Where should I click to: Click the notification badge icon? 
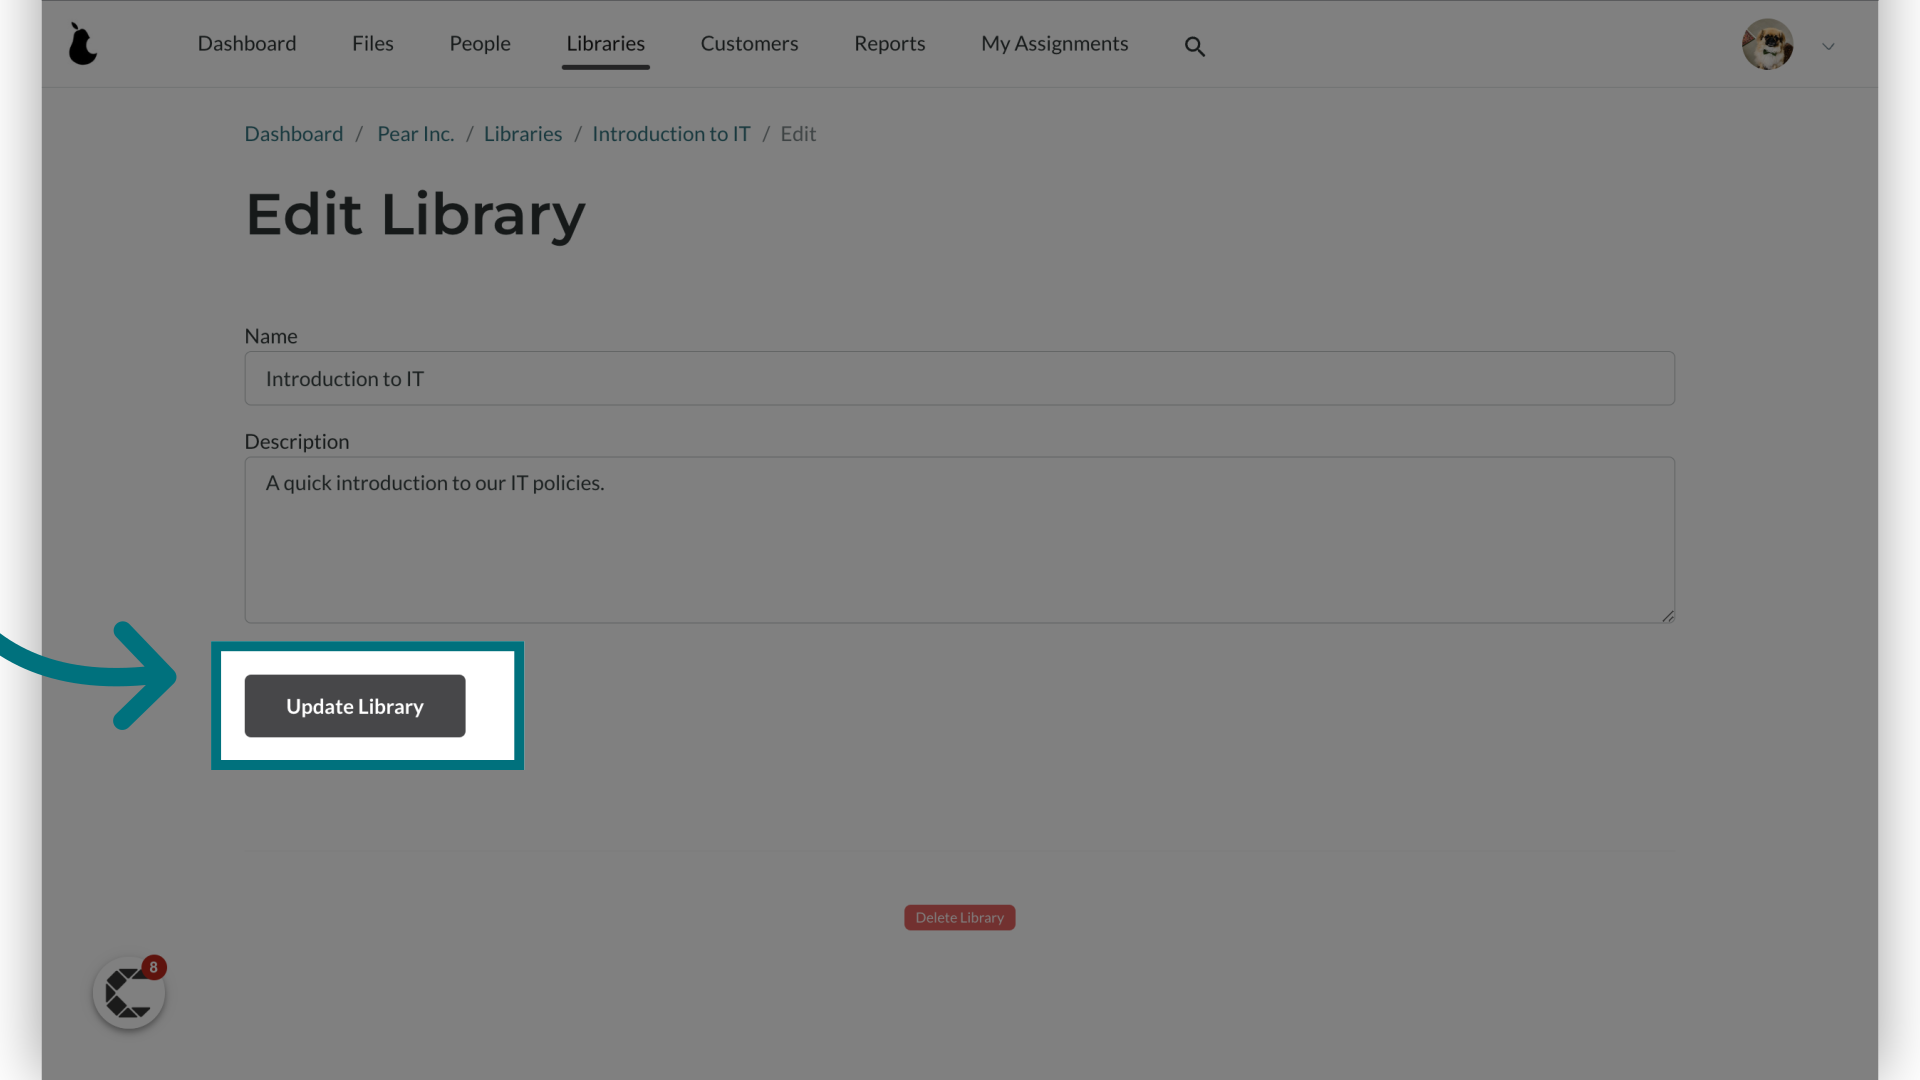[x=153, y=968]
